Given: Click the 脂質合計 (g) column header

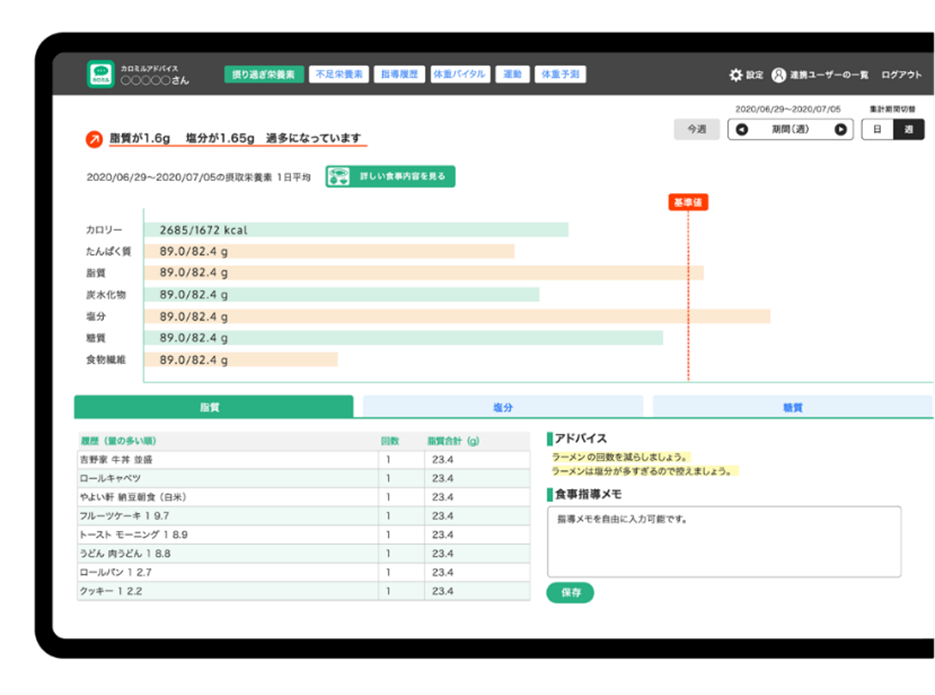Looking at the screenshot, I should tap(453, 441).
